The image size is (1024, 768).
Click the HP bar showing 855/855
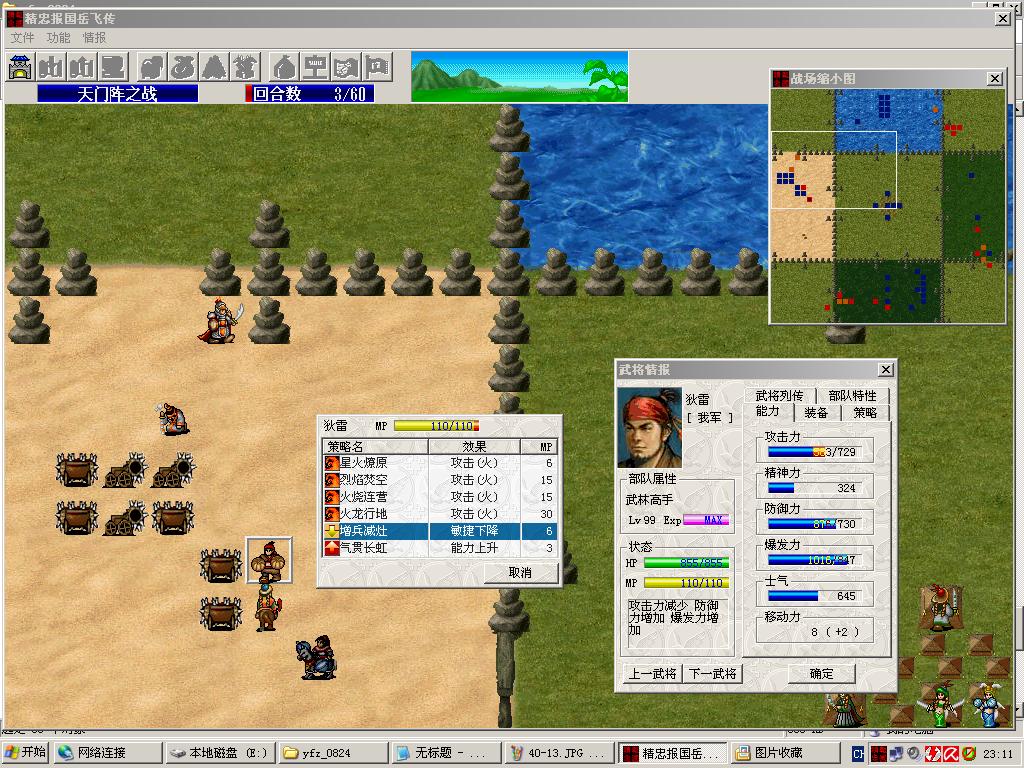[686, 562]
